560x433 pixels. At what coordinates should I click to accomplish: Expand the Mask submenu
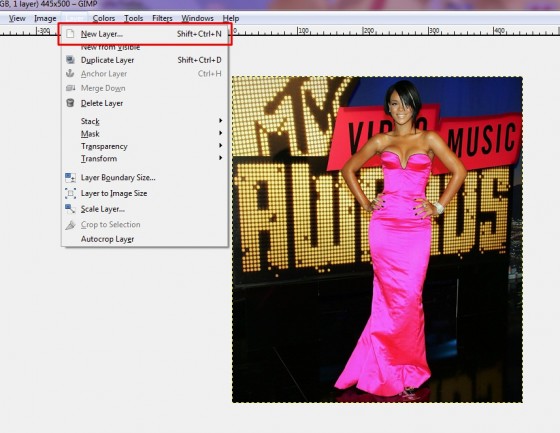click(145, 134)
